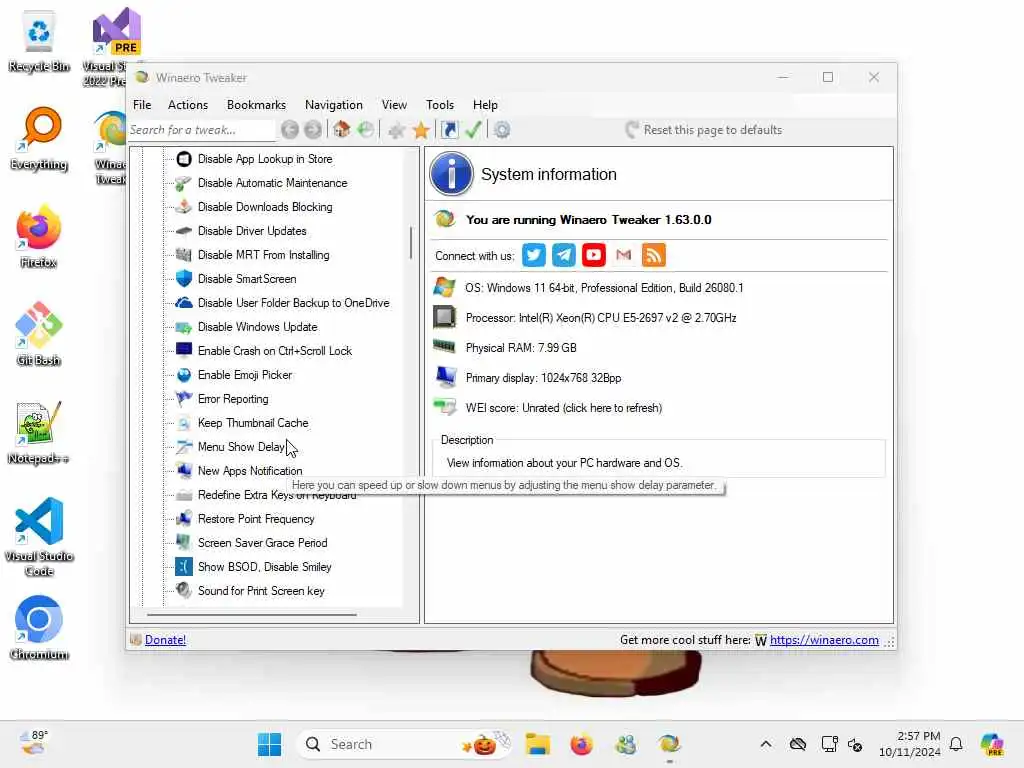Select Disable Windows Update tweak
This screenshot has width=1024, height=768.
point(257,327)
